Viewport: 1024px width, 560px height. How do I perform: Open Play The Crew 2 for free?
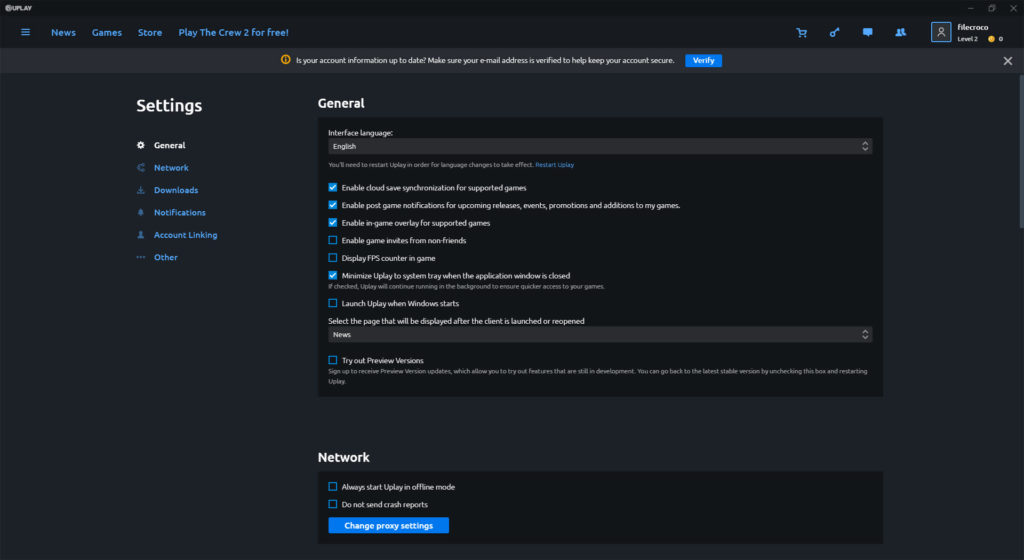click(x=233, y=33)
